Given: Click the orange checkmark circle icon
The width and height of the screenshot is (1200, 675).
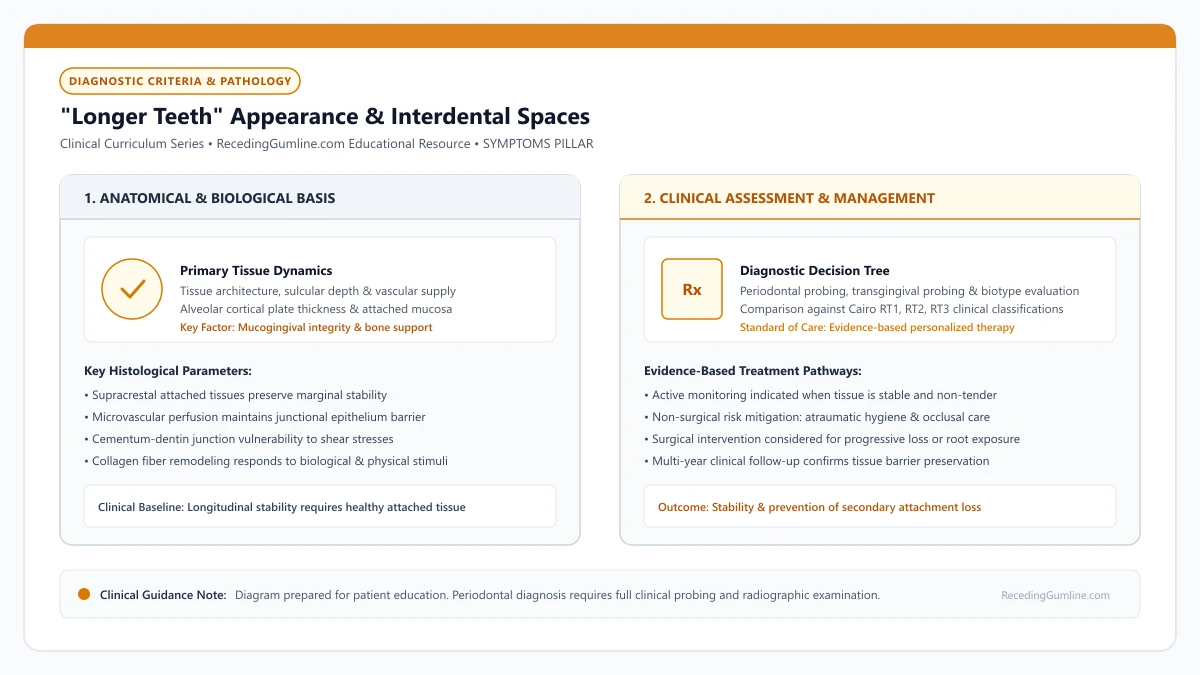Looking at the screenshot, I should pos(132,289).
